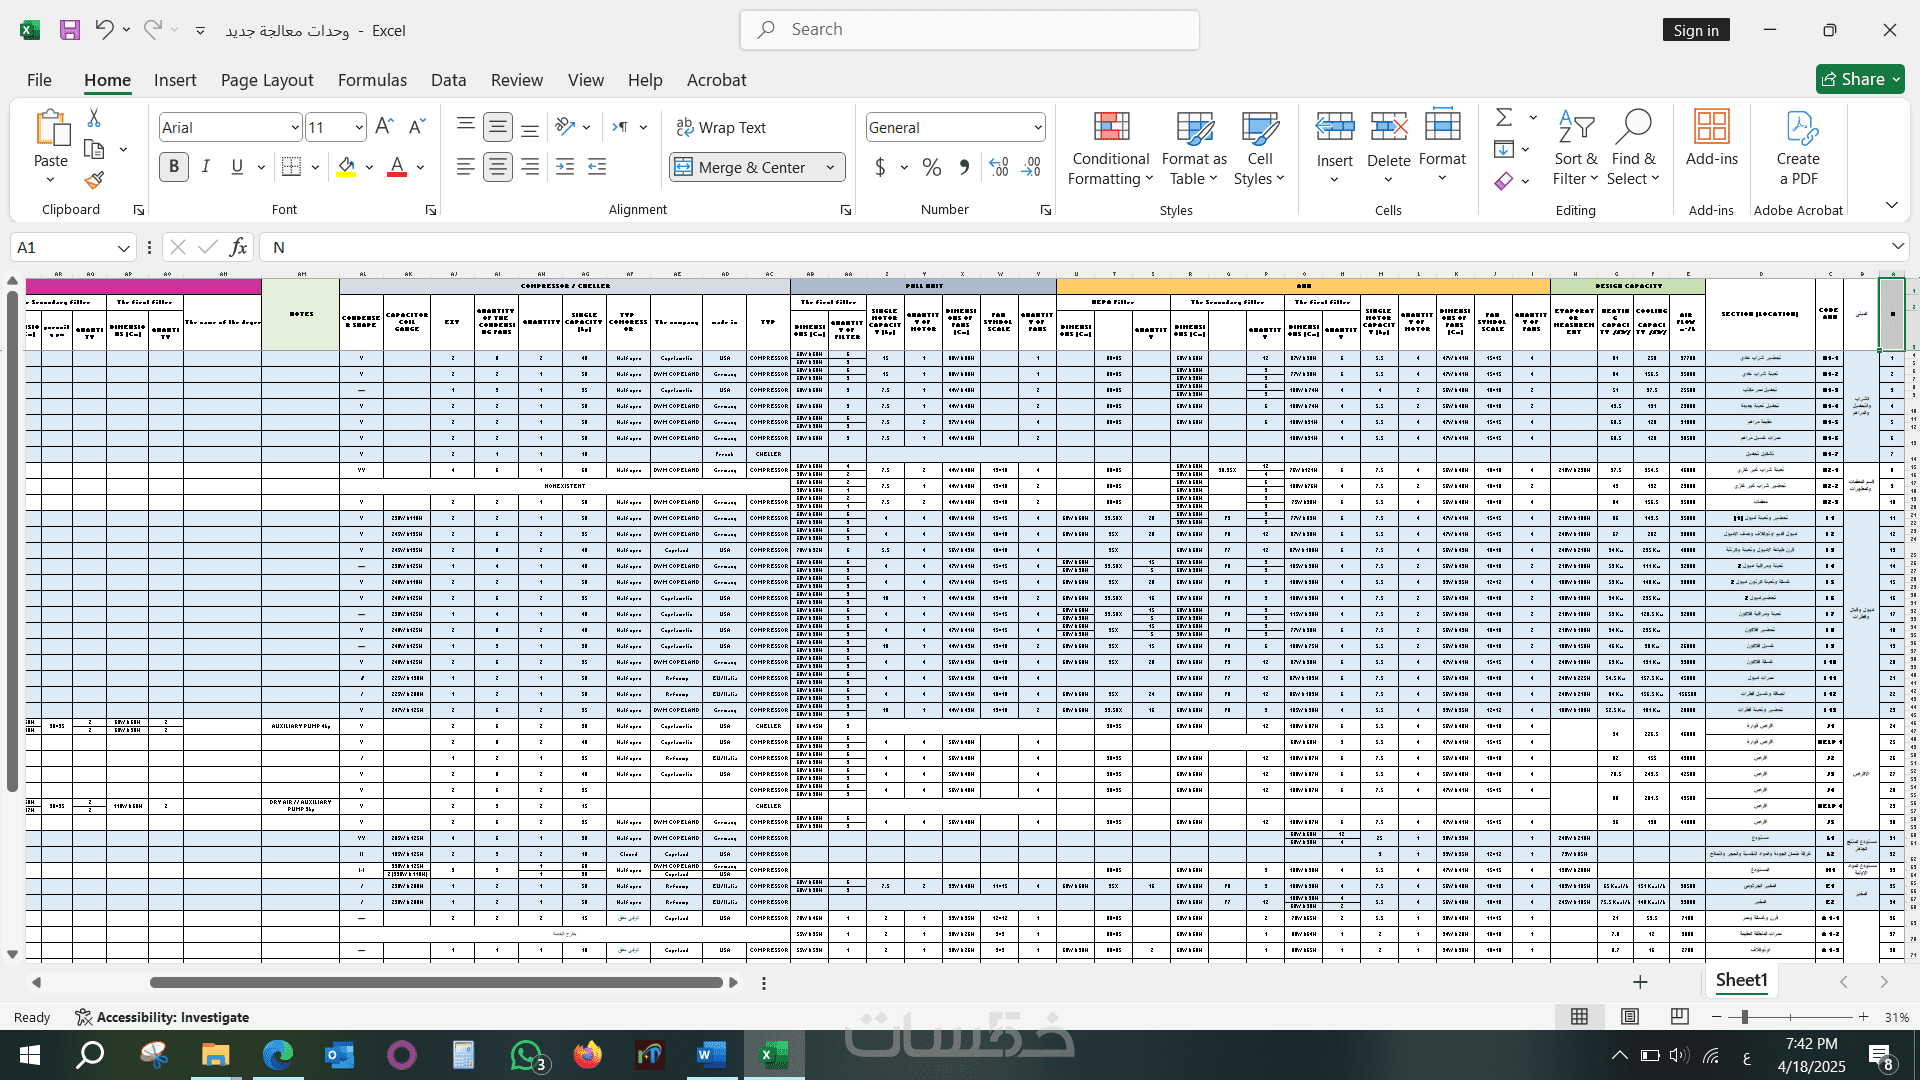Click the Share button
The width and height of the screenshot is (1920, 1080).
pos(1859,79)
